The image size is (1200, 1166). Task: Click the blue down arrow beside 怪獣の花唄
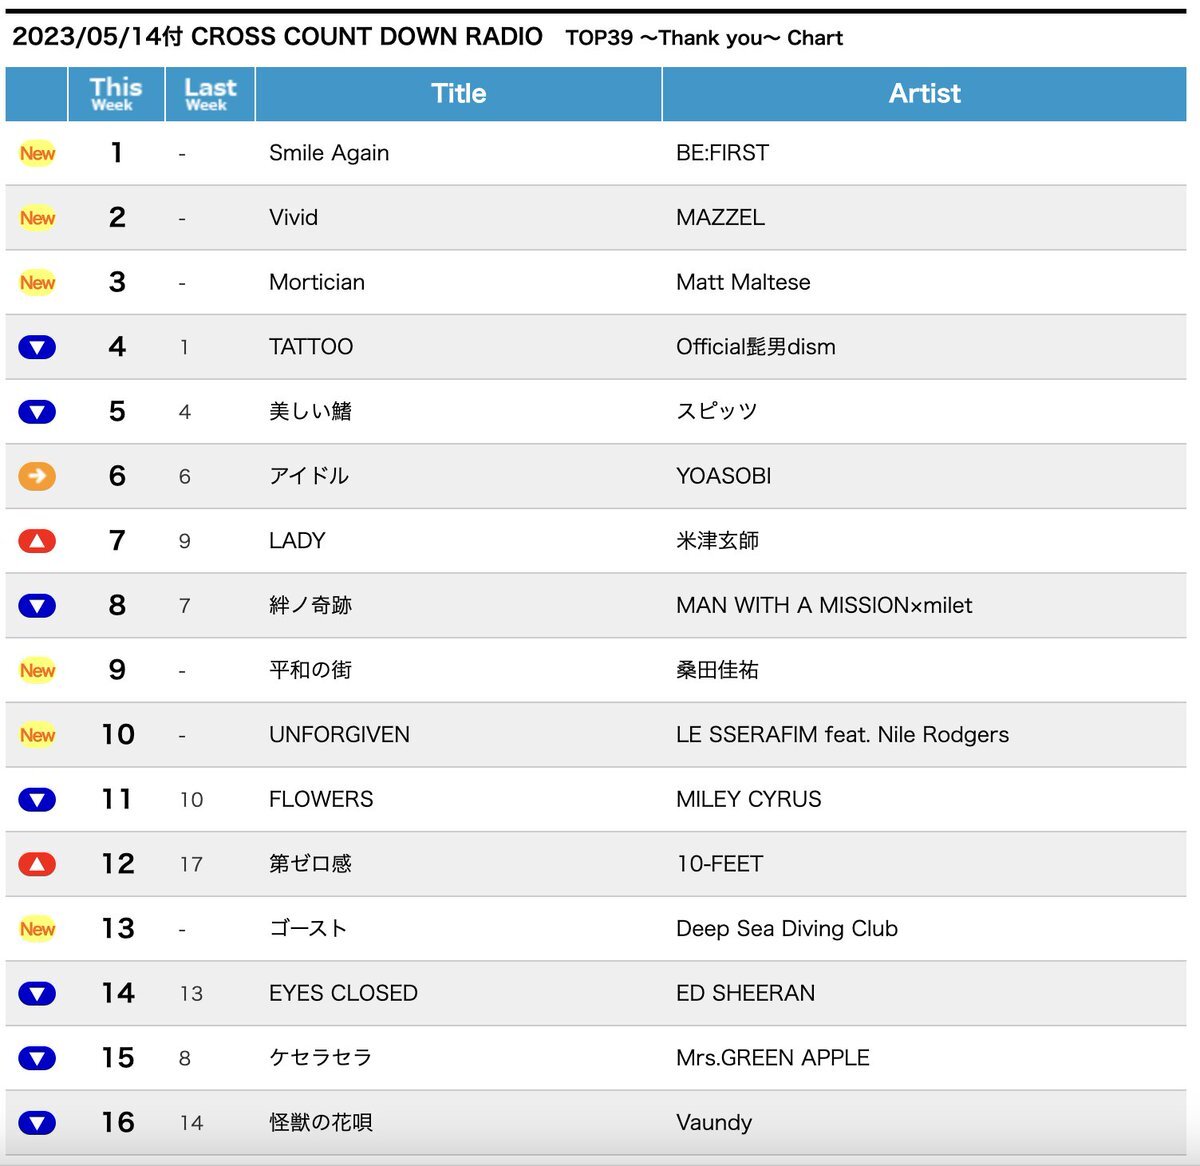(37, 1123)
